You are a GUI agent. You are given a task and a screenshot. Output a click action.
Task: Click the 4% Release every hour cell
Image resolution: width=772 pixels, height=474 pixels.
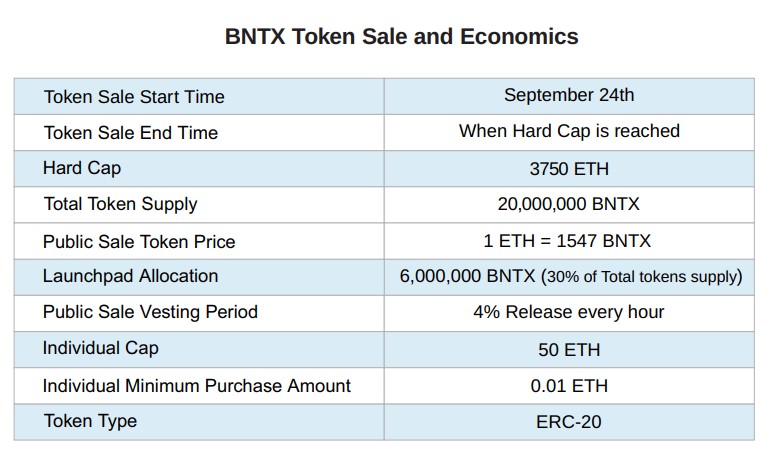[569, 312]
